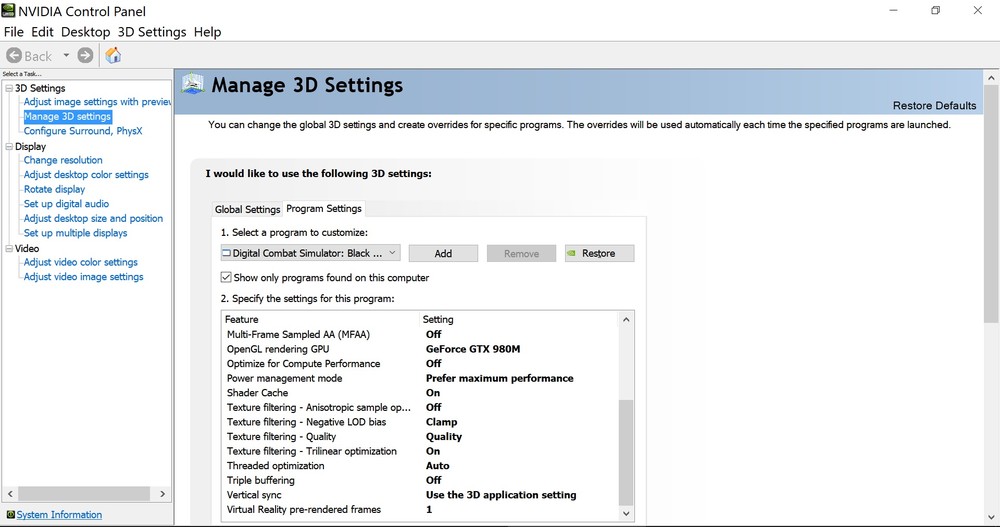Click the NVIDIA logo in the title bar
1000x527 pixels.
click(9, 11)
